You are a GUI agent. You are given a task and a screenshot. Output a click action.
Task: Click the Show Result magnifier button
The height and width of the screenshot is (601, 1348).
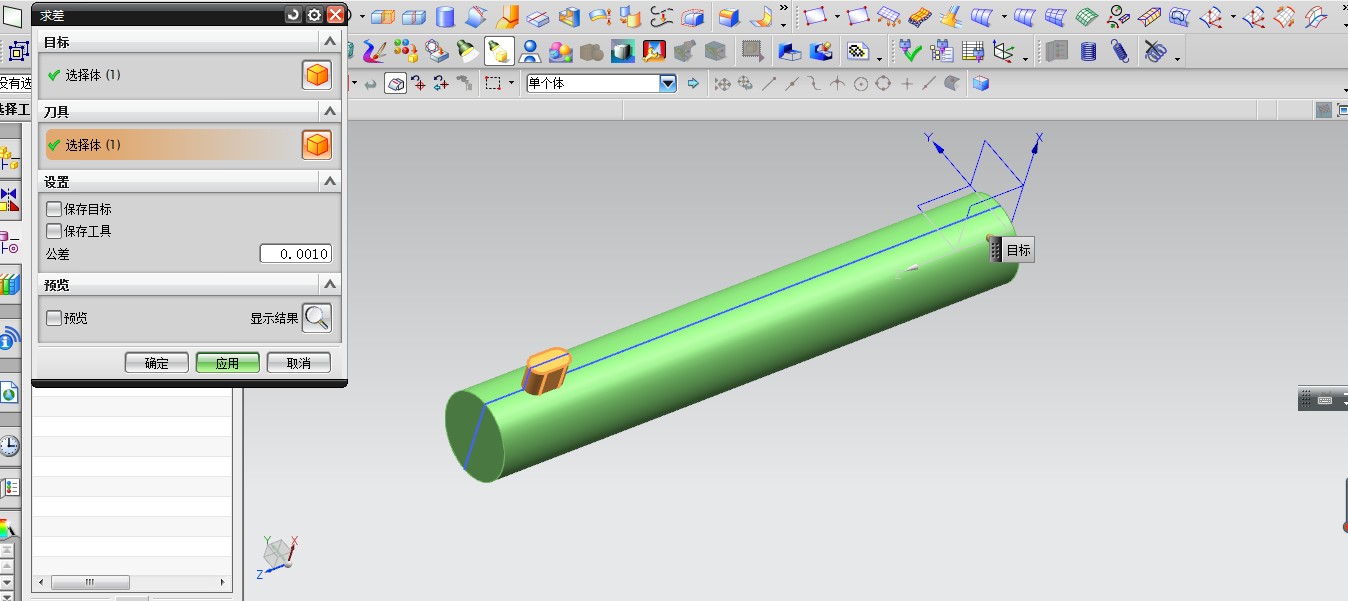coord(317,318)
